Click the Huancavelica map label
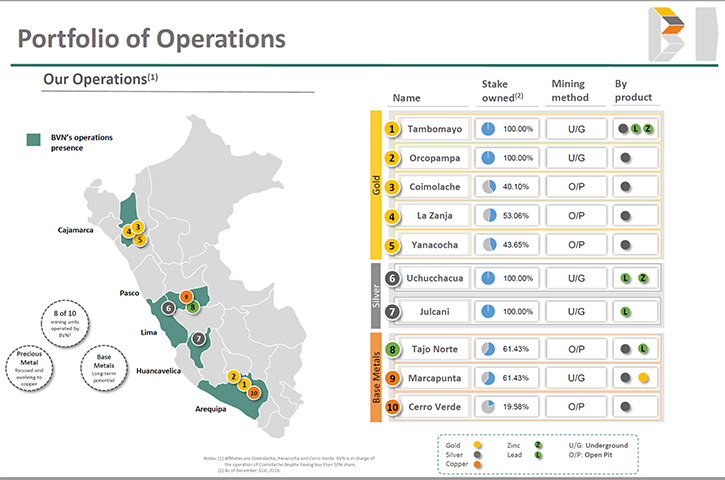725x480 pixels. (159, 371)
